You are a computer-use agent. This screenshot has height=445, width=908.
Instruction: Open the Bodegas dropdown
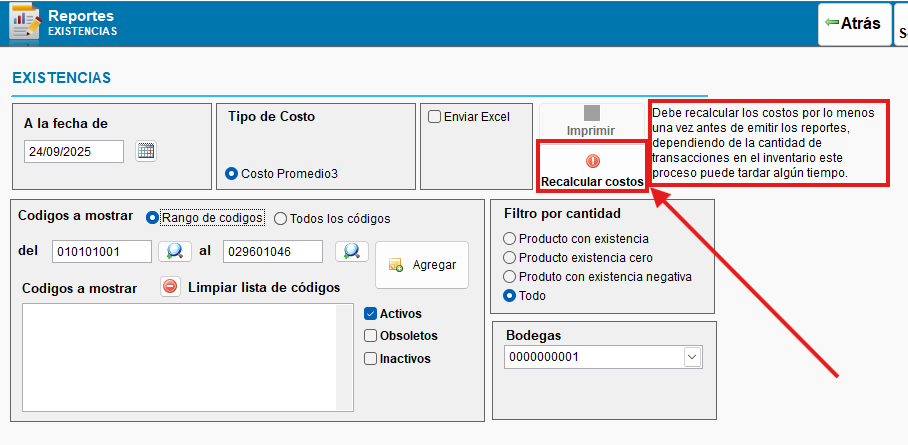point(693,357)
